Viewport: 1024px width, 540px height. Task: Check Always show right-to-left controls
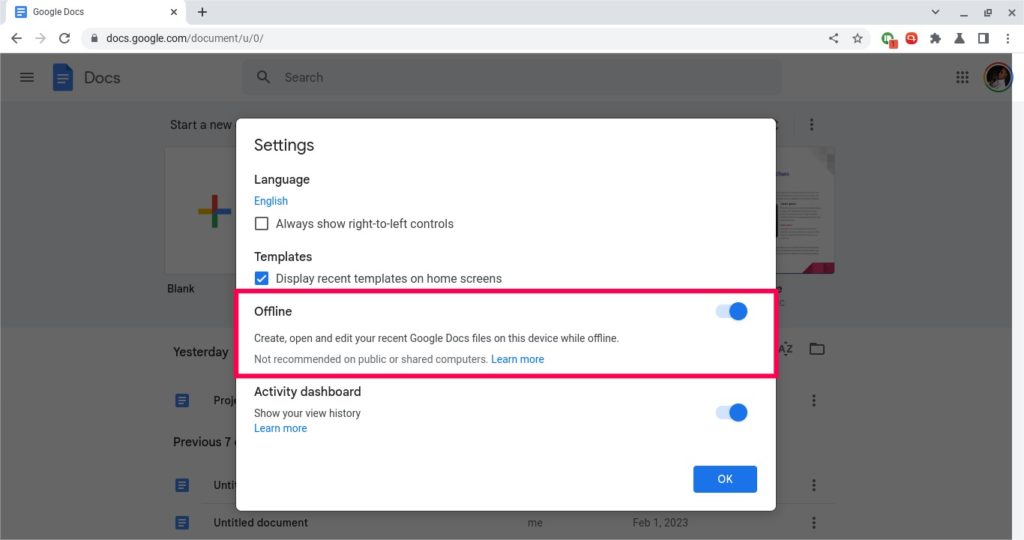pyautogui.click(x=261, y=224)
